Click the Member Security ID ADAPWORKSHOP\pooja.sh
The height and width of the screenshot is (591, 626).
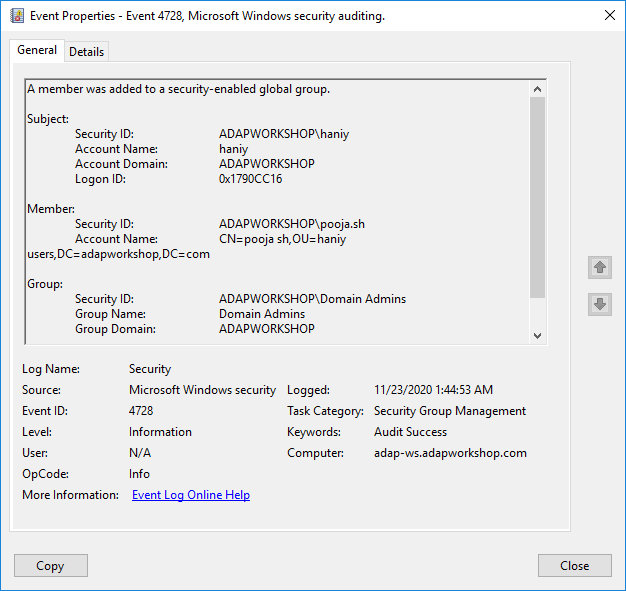coord(292,224)
